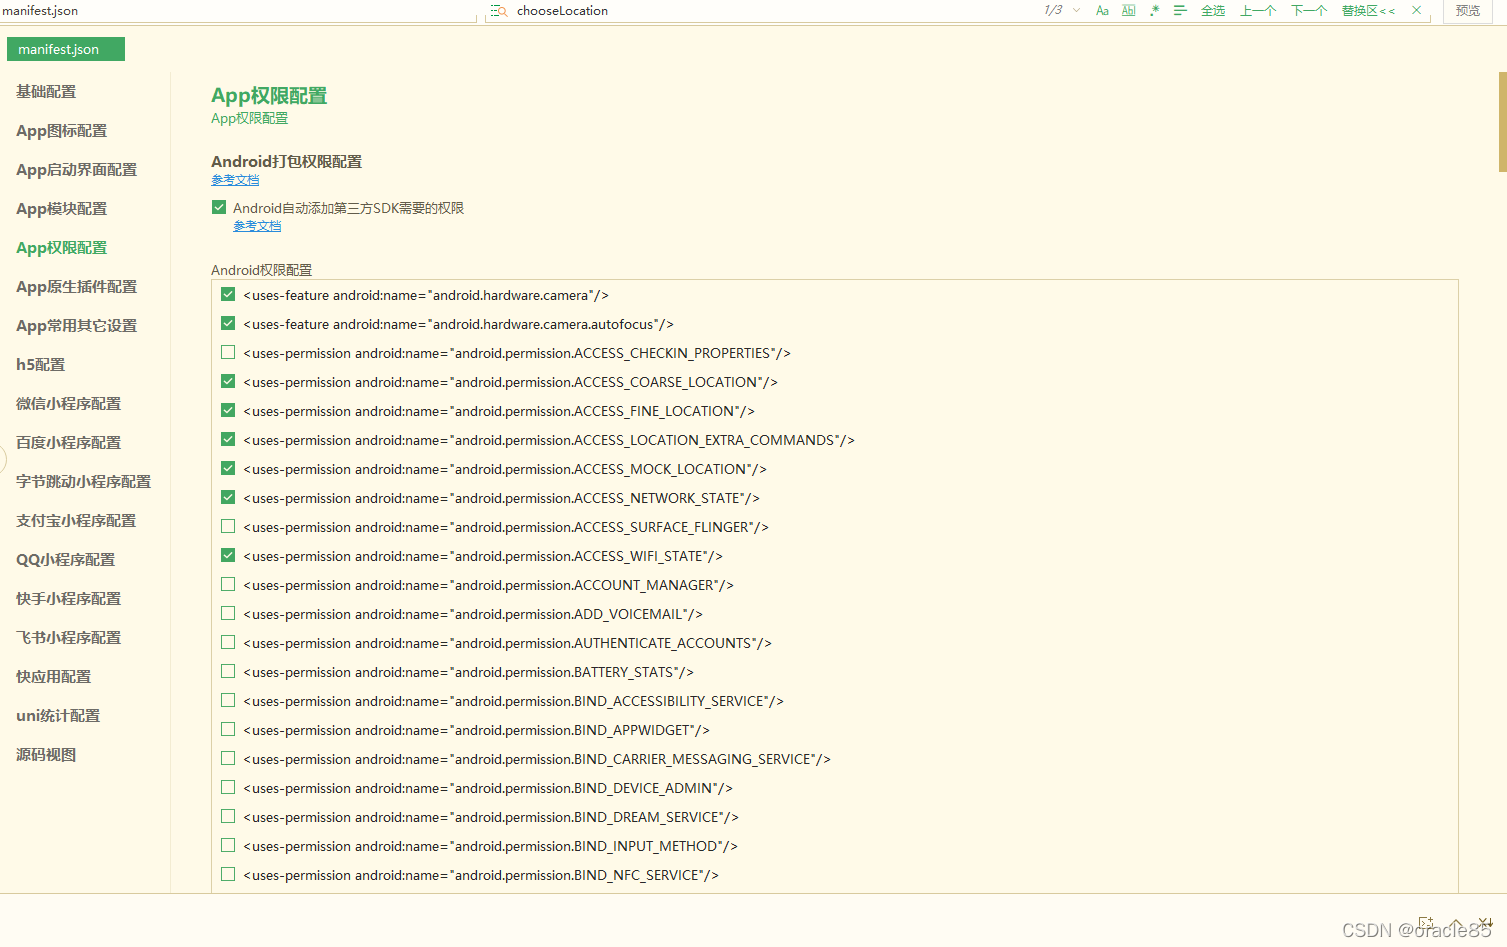This screenshot has width=1507, height=947.
Task: Open 快应用配置 section
Action: tap(53, 677)
